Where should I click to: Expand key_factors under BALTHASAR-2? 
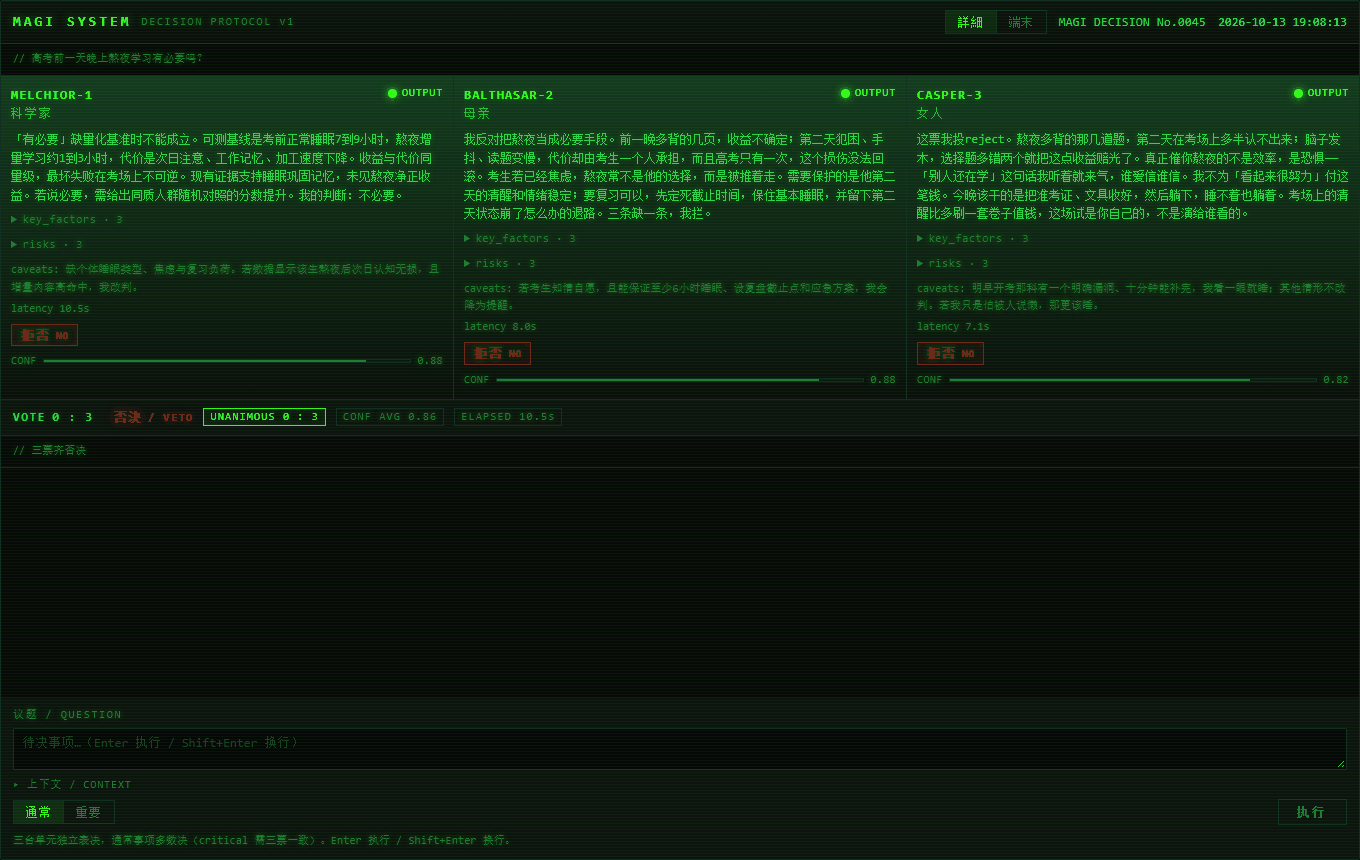(x=520, y=238)
